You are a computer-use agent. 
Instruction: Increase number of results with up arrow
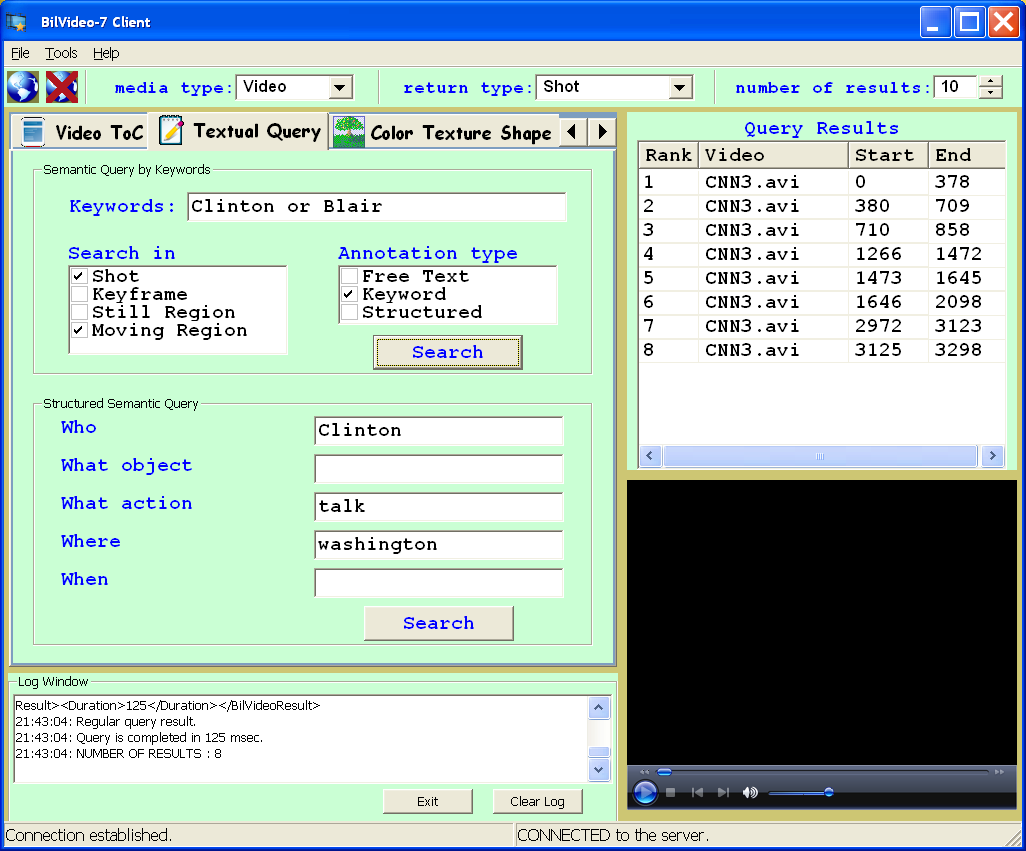pos(990,82)
